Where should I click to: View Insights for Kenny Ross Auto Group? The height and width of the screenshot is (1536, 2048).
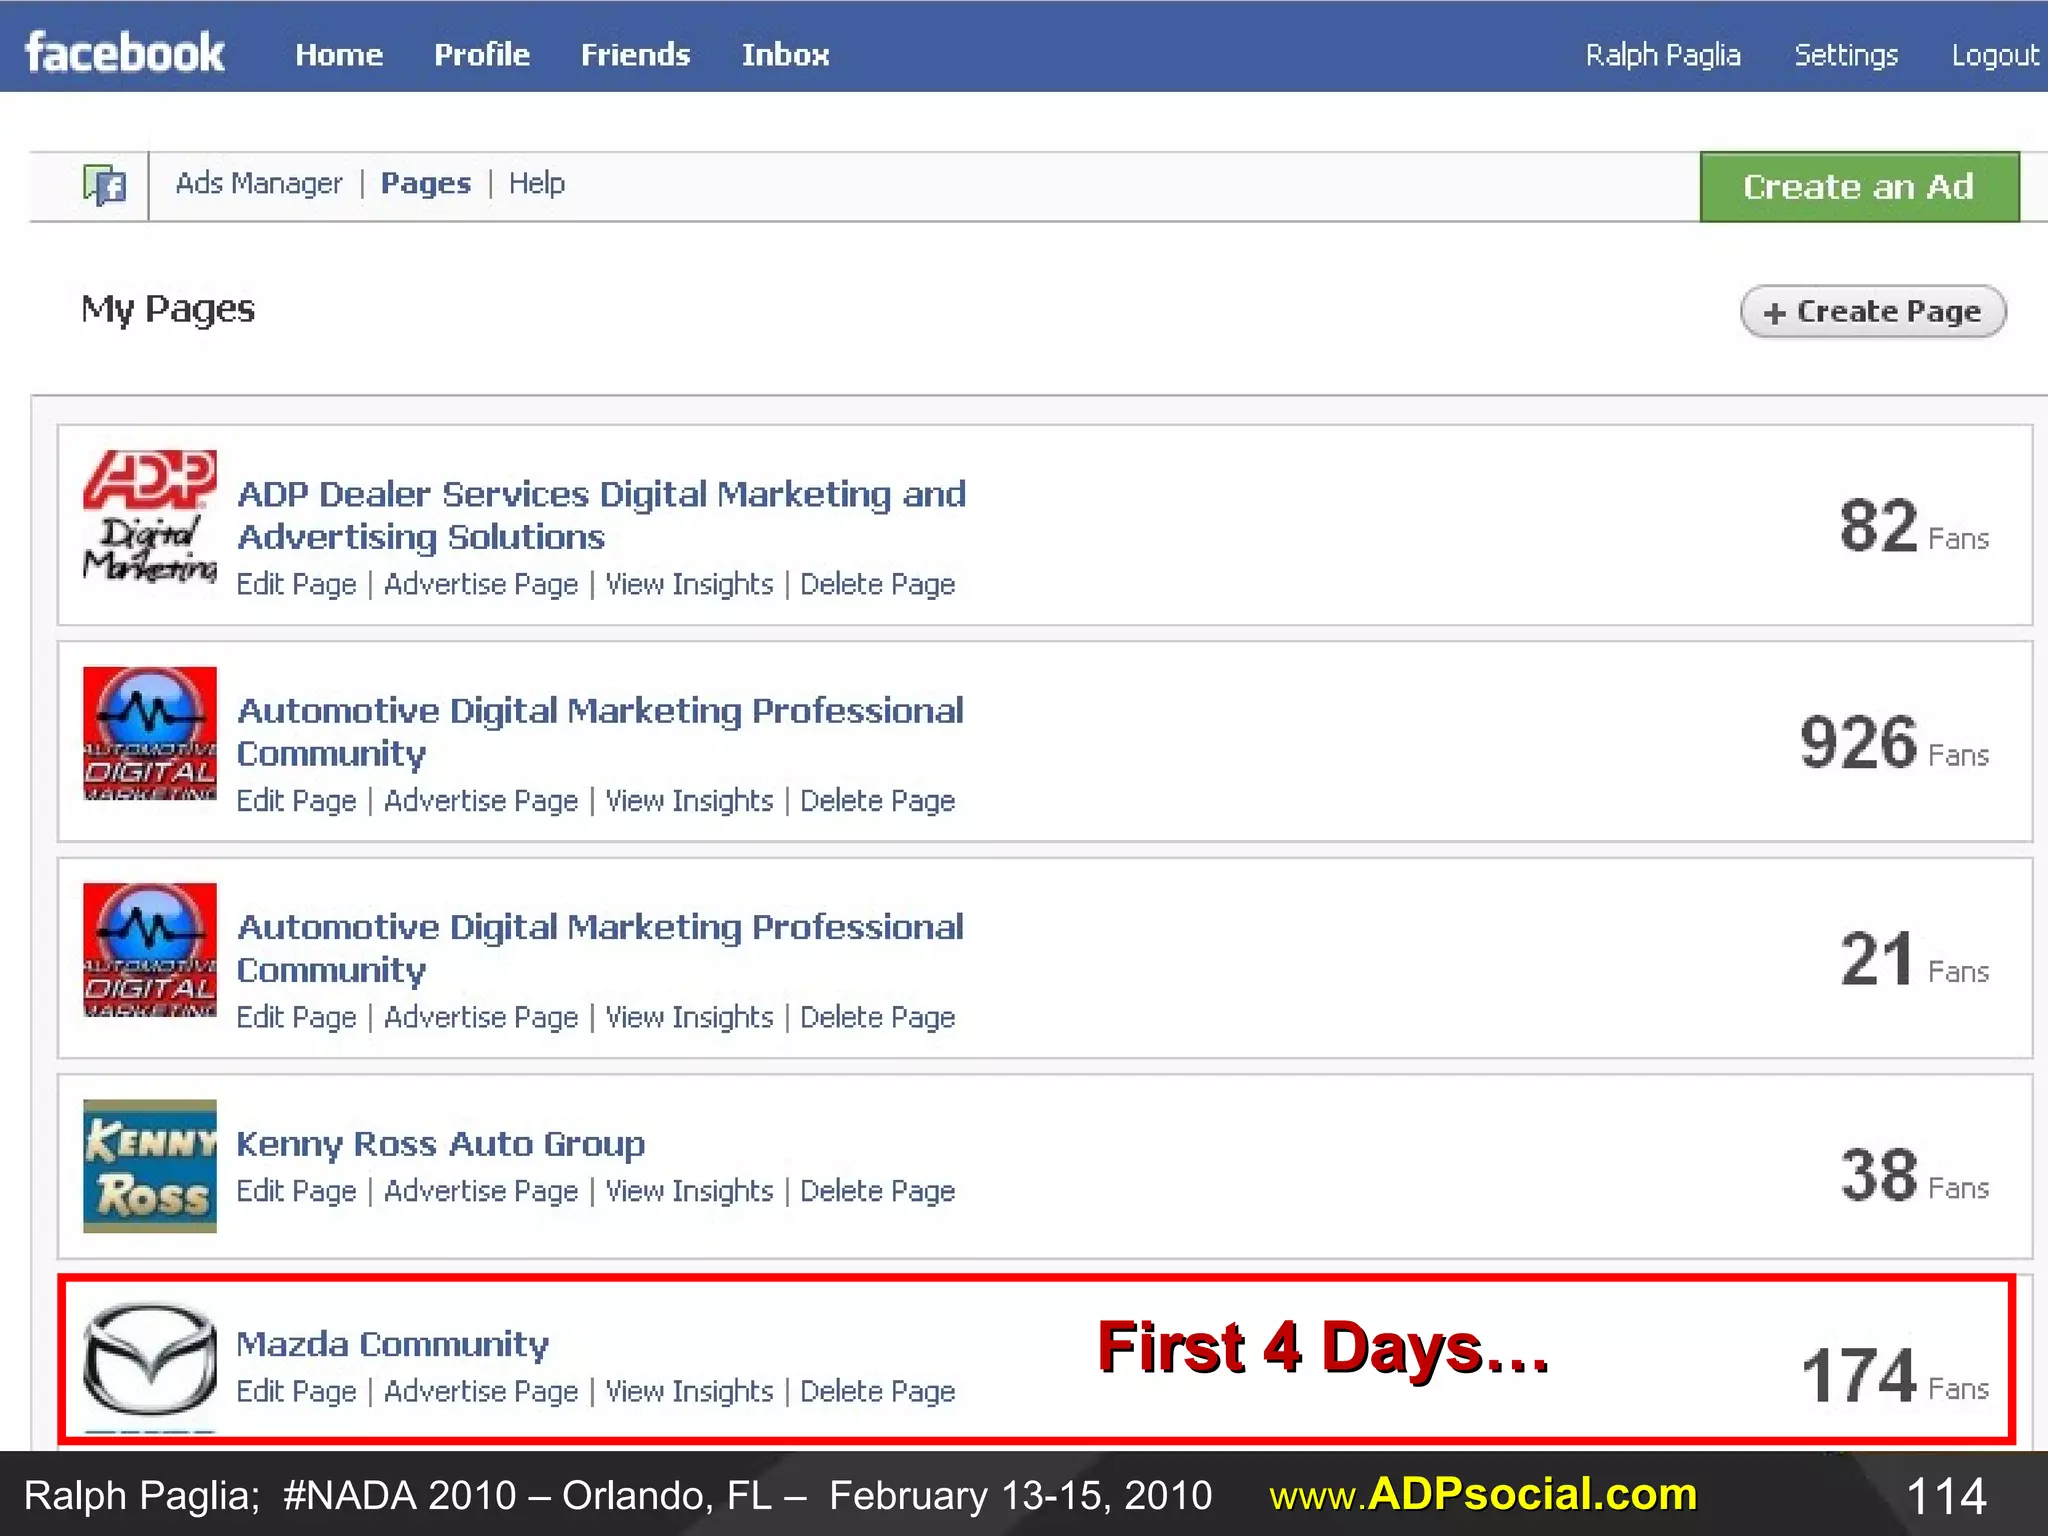(690, 1191)
